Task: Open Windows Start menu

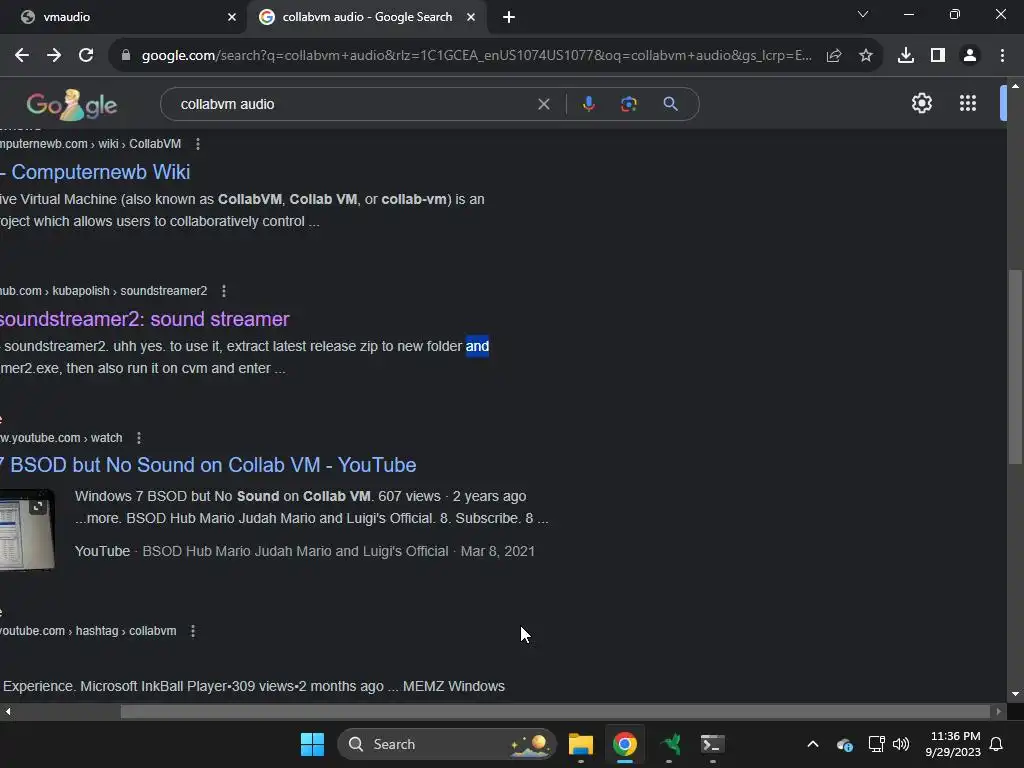Action: pos(312,744)
